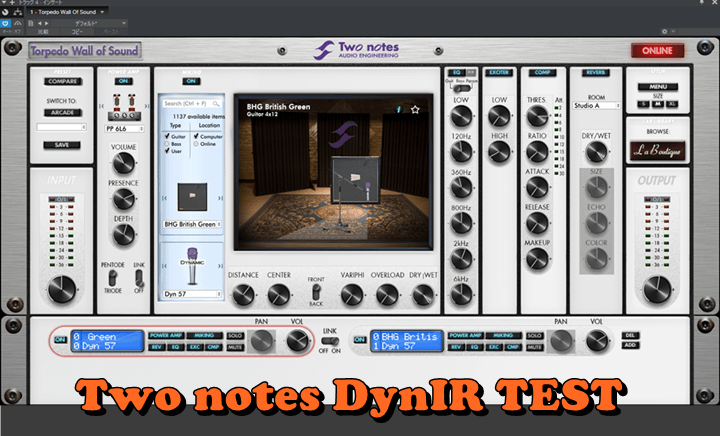Screen dimensions: 720x436
Task: Click the Two notes logo
Action: (356, 50)
